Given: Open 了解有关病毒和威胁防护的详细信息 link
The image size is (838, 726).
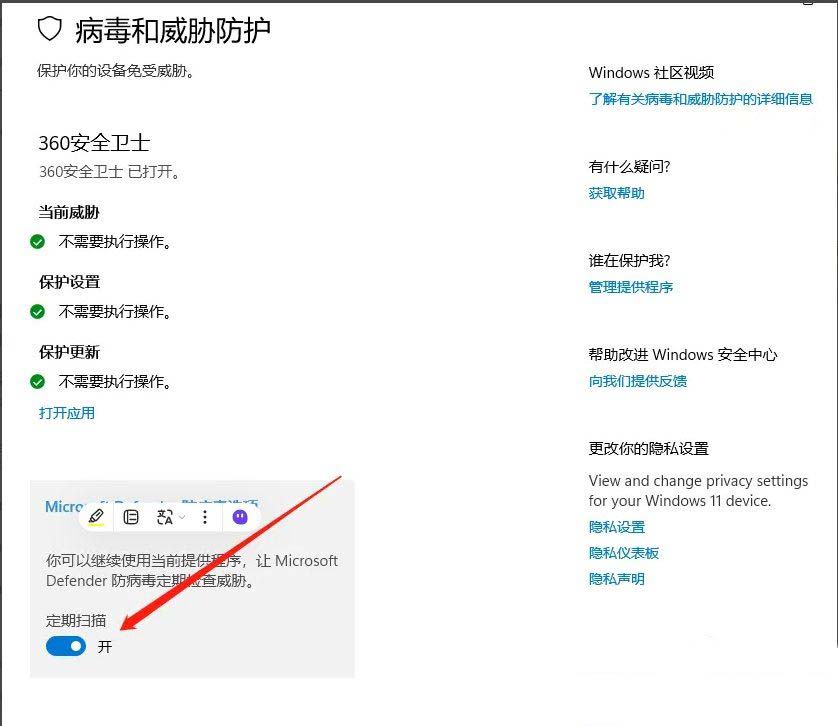Looking at the screenshot, I should click(x=701, y=99).
